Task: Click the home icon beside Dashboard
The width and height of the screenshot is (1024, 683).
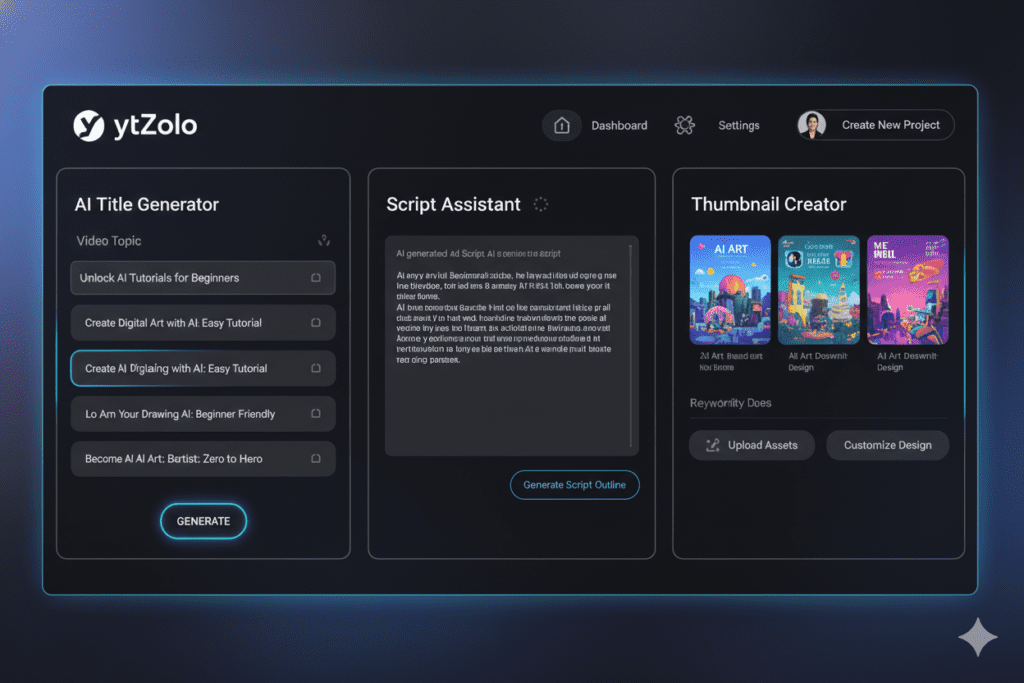Action: (x=562, y=125)
